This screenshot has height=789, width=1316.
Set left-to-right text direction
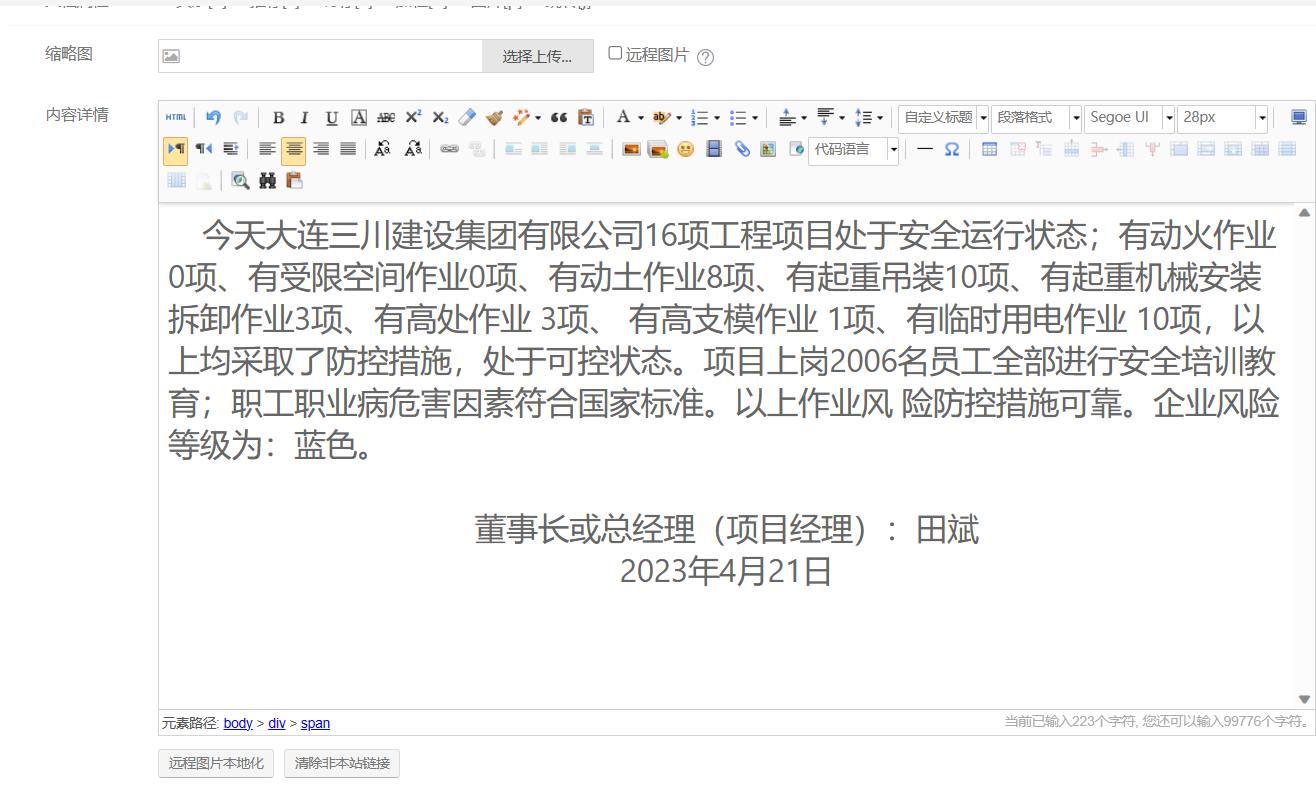(176, 150)
